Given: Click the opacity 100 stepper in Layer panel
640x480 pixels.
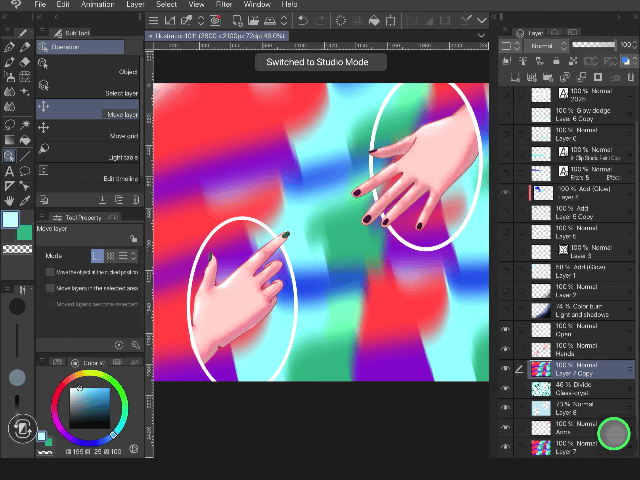Looking at the screenshot, I should pos(635,45).
